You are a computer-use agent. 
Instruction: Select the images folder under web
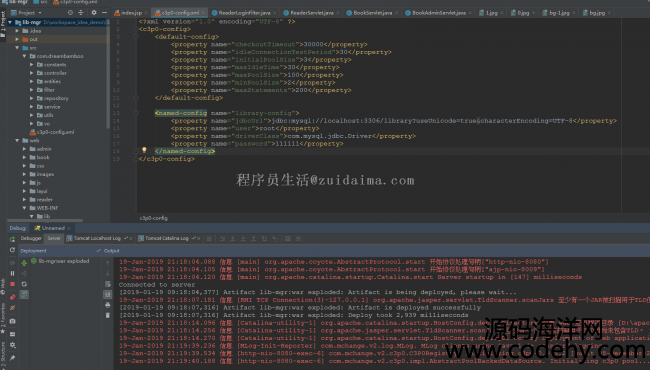45,174
